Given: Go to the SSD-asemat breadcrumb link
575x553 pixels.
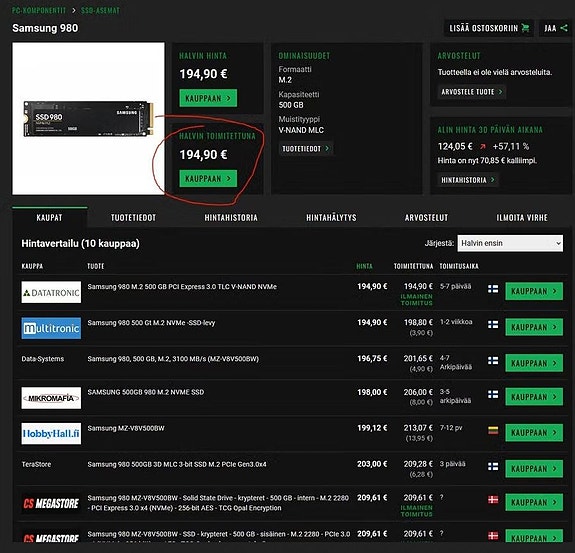Looking at the screenshot, I should click(100, 11).
